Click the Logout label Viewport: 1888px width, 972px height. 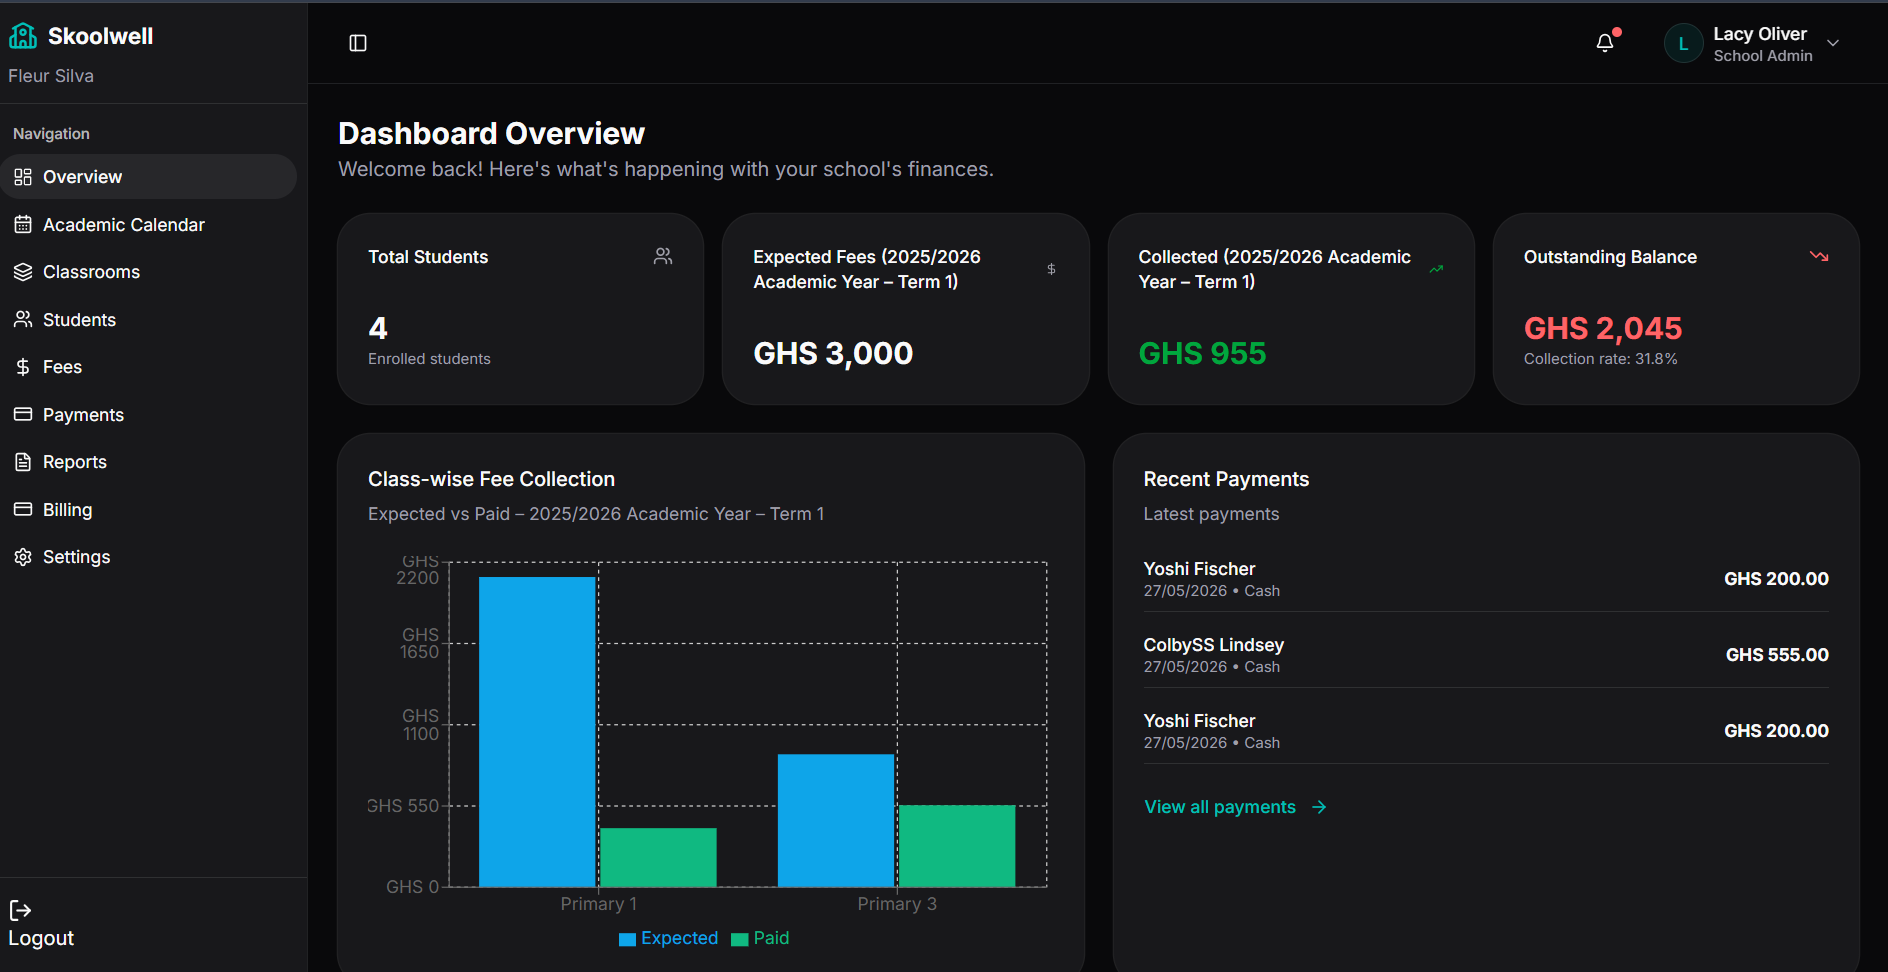41,938
